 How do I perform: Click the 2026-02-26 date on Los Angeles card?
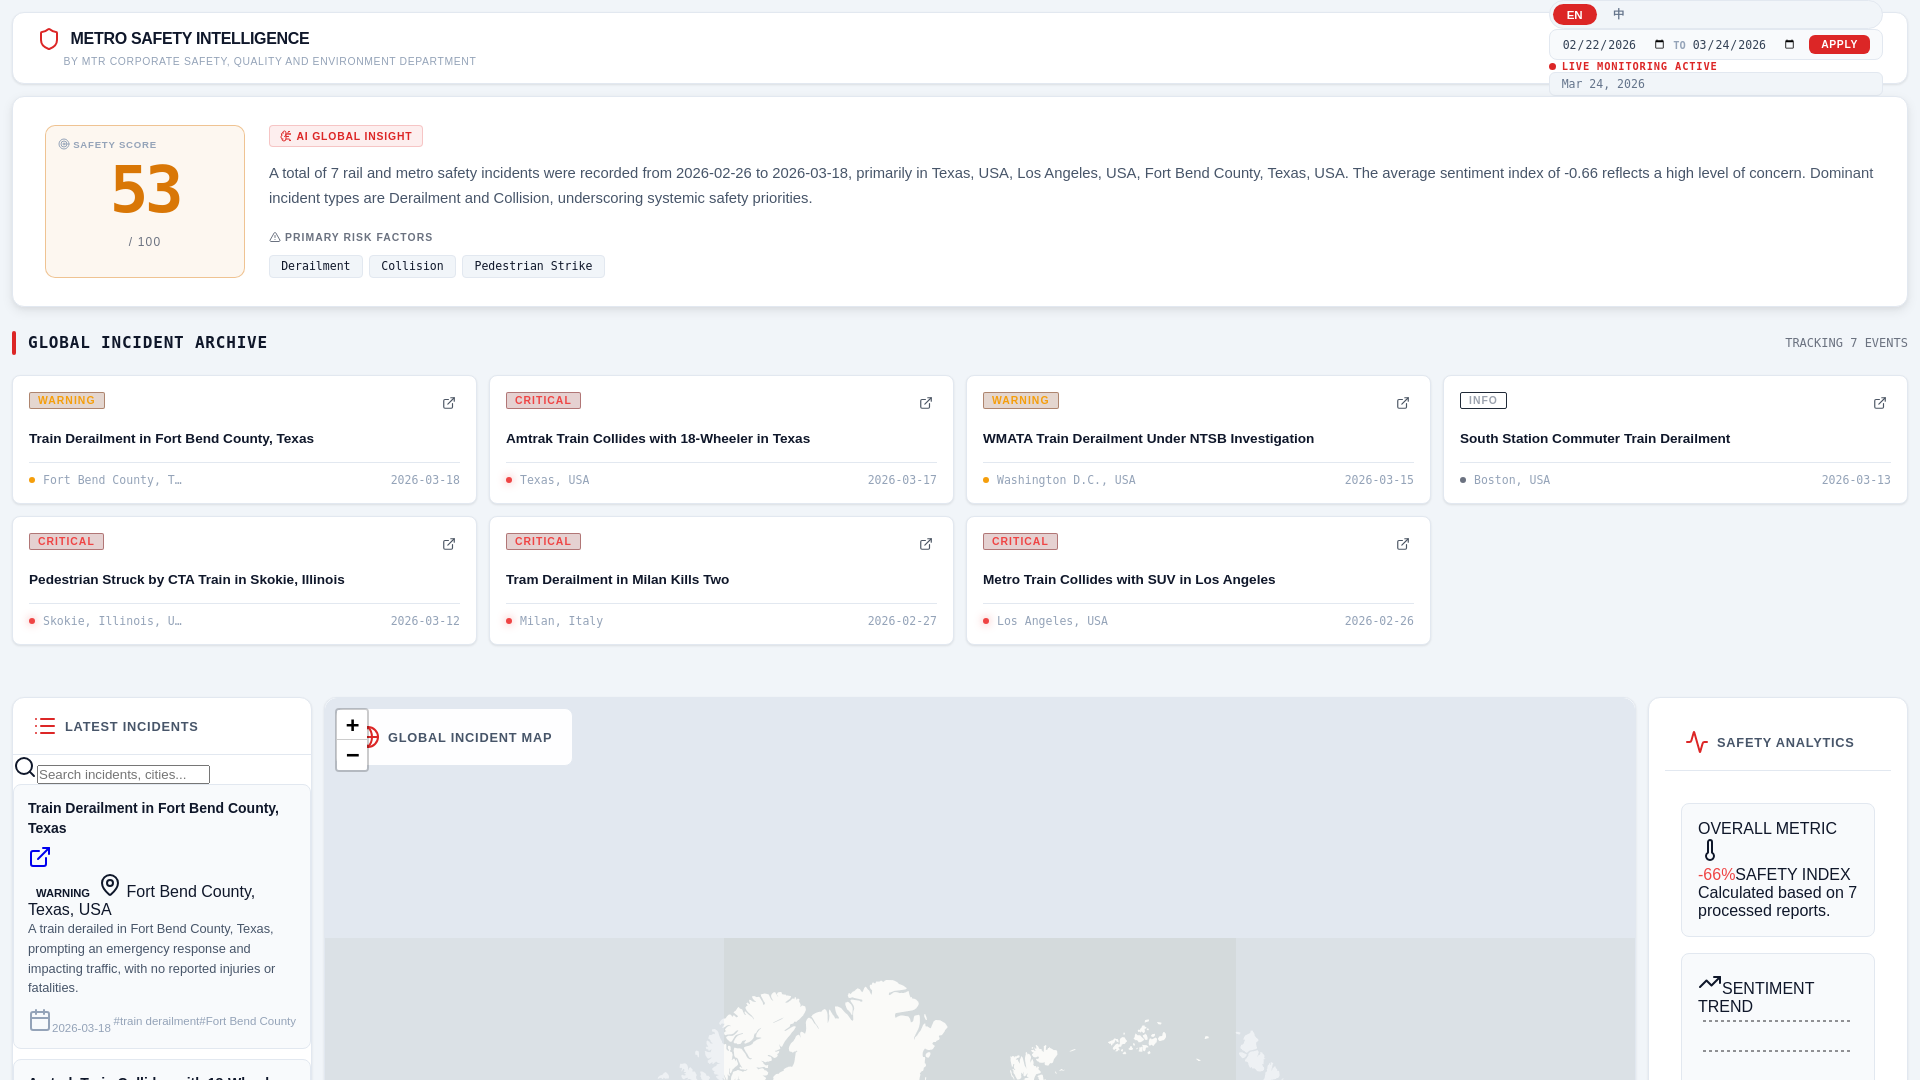pyautogui.click(x=1379, y=621)
